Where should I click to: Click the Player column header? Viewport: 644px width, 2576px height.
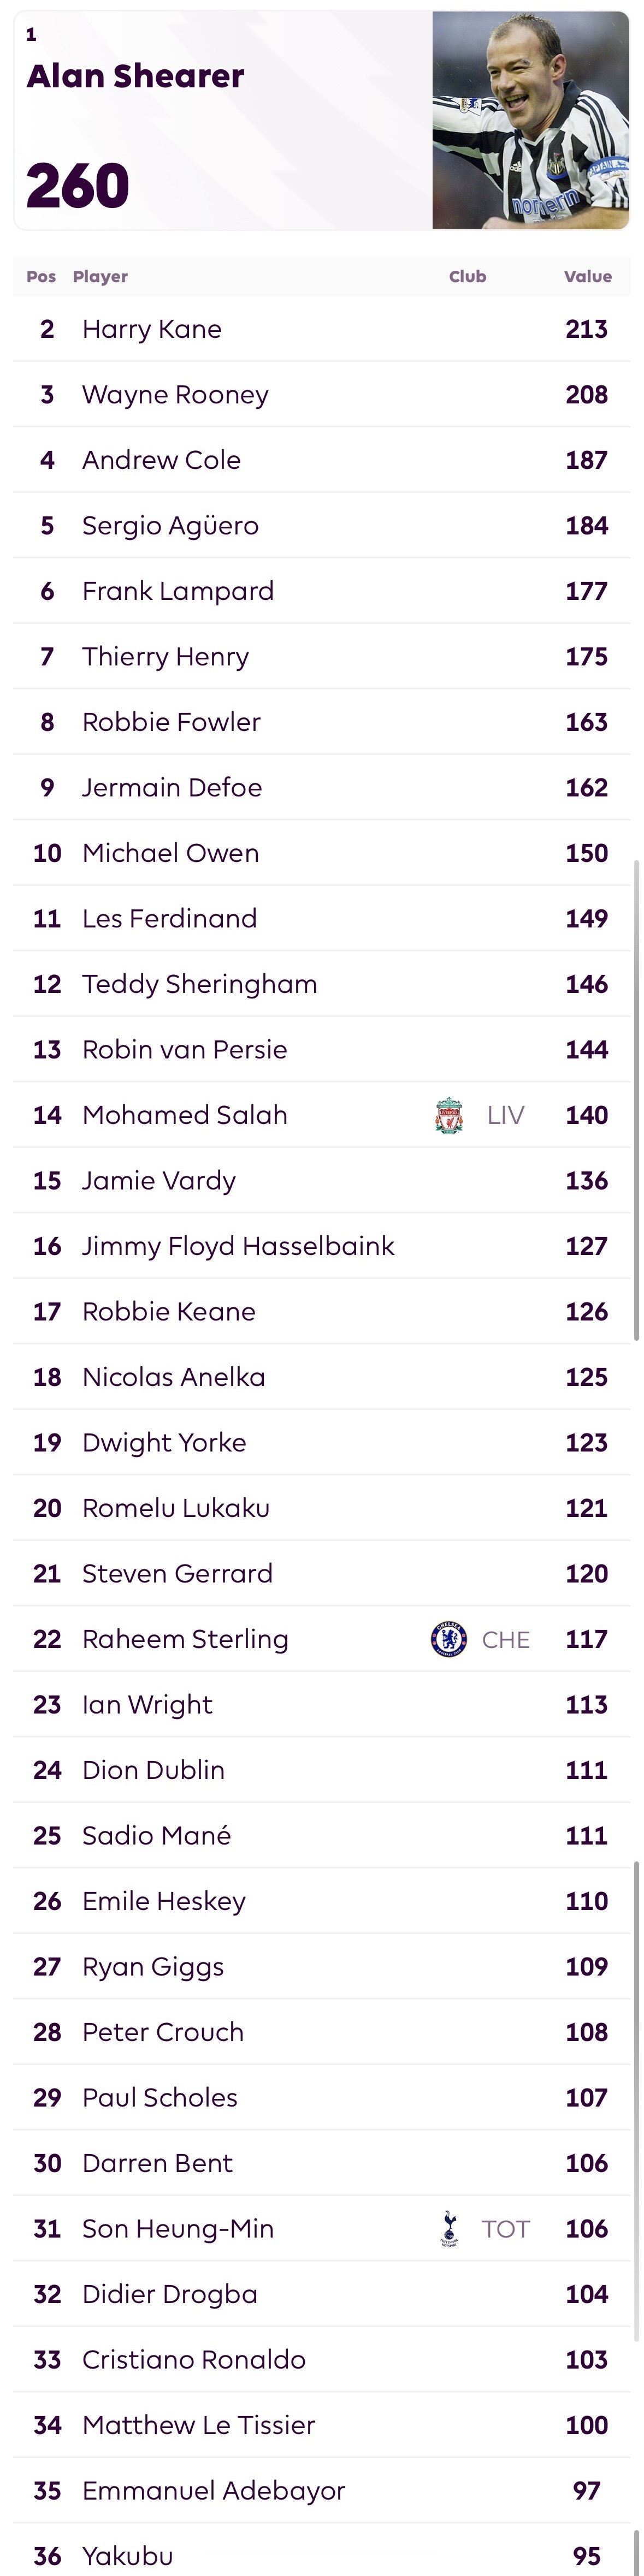coord(100,277)
